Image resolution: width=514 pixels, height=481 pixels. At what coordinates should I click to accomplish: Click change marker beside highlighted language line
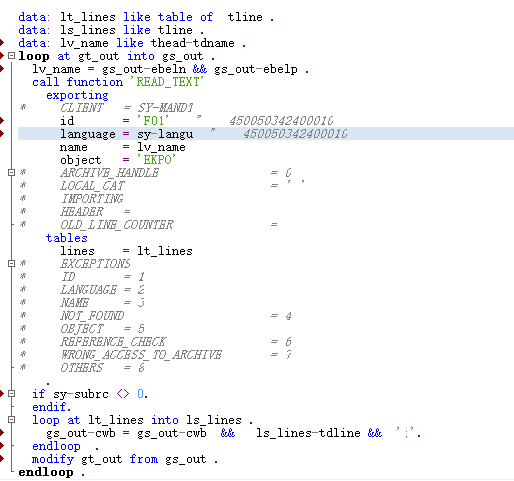2,134
